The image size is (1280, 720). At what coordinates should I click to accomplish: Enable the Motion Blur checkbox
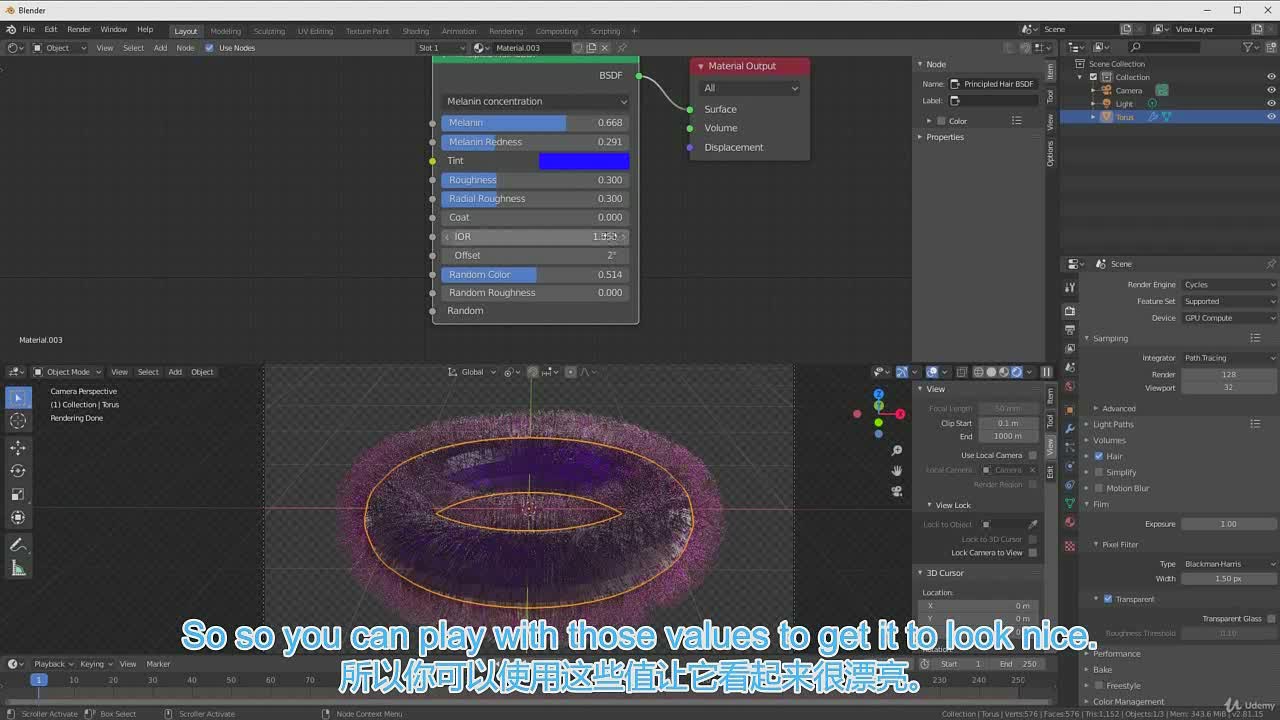[1099, 488]
